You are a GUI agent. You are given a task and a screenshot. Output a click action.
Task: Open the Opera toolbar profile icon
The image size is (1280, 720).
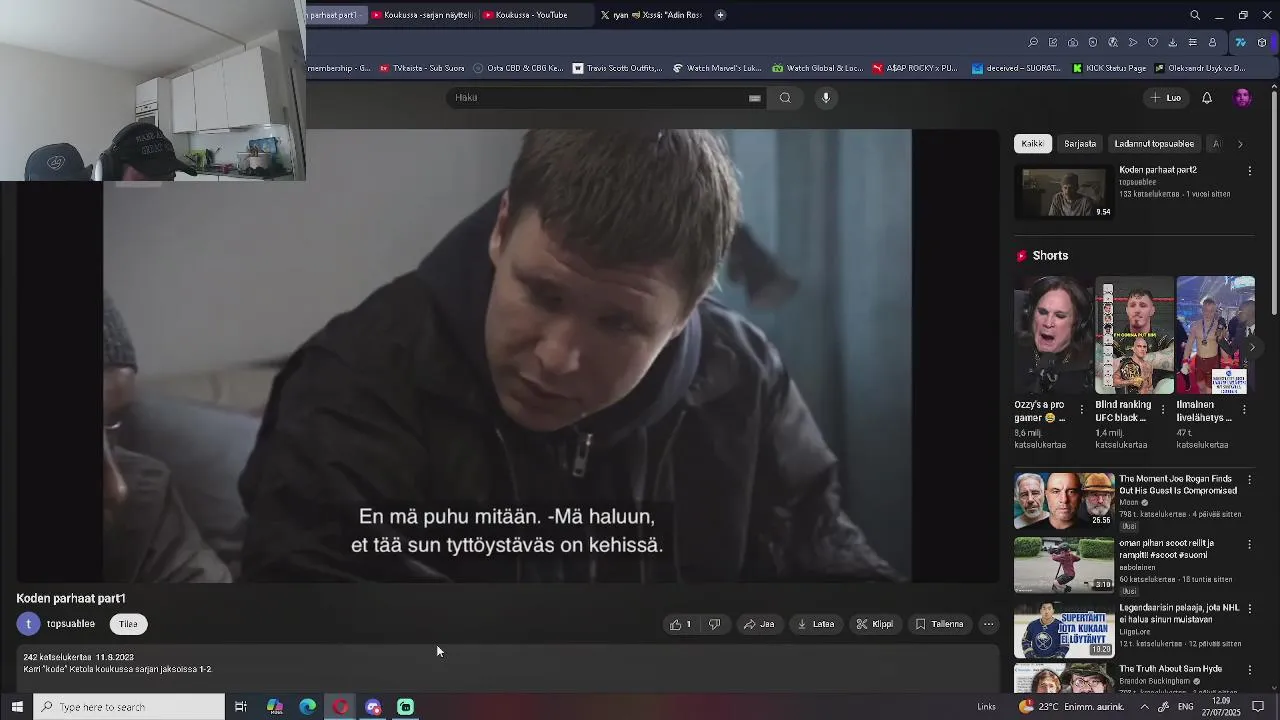[1212, 42]
